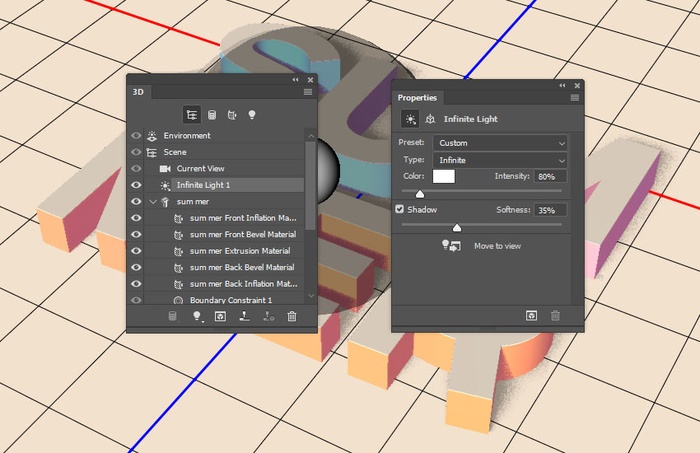Viewport: 700px width, 453px height.
Task: Toggle visibility of sum mer Extrusion Material
Action: (136, 251)
